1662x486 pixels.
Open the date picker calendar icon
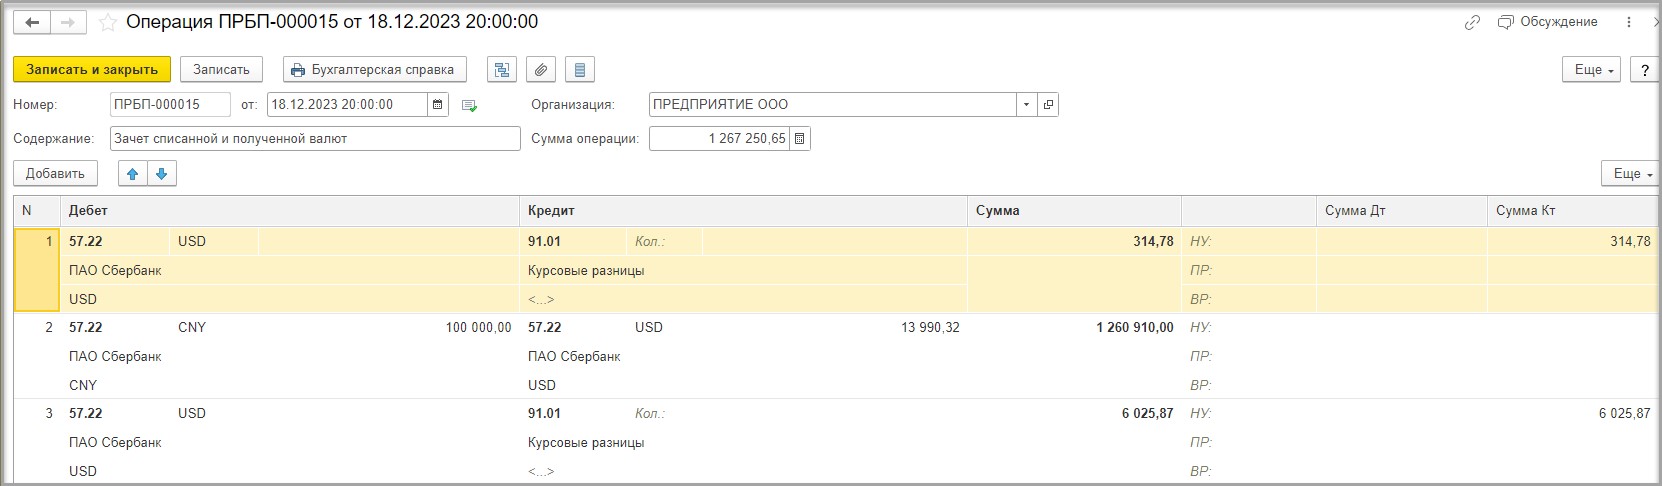438,105
